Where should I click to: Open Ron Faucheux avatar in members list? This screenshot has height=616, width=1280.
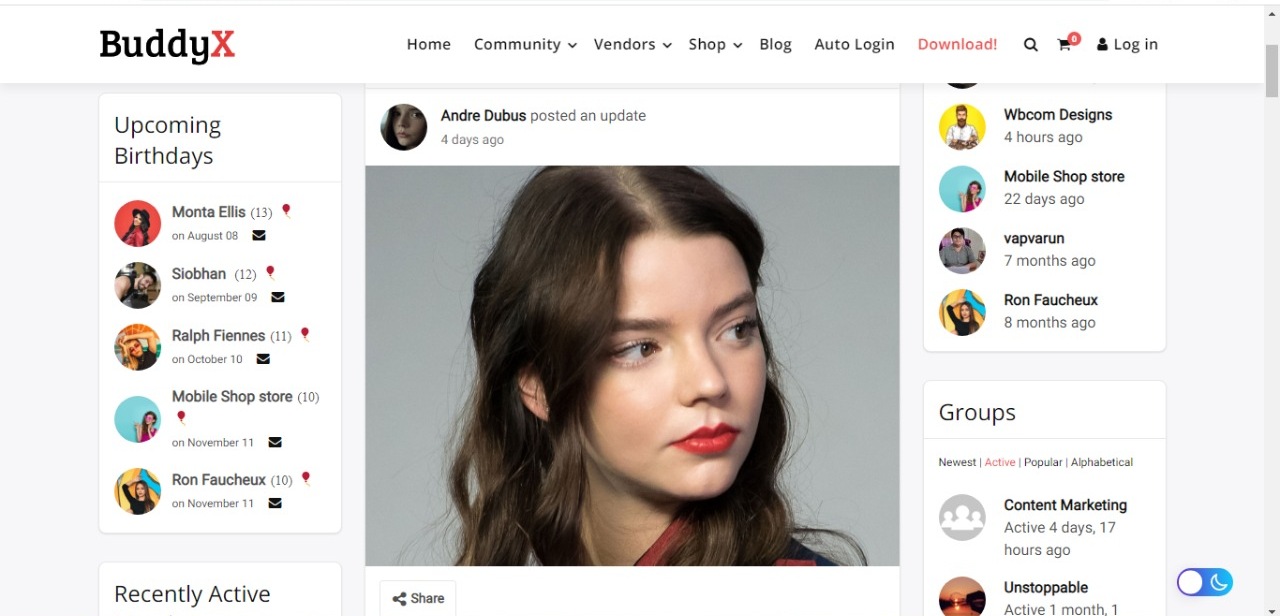coord(962,312)
